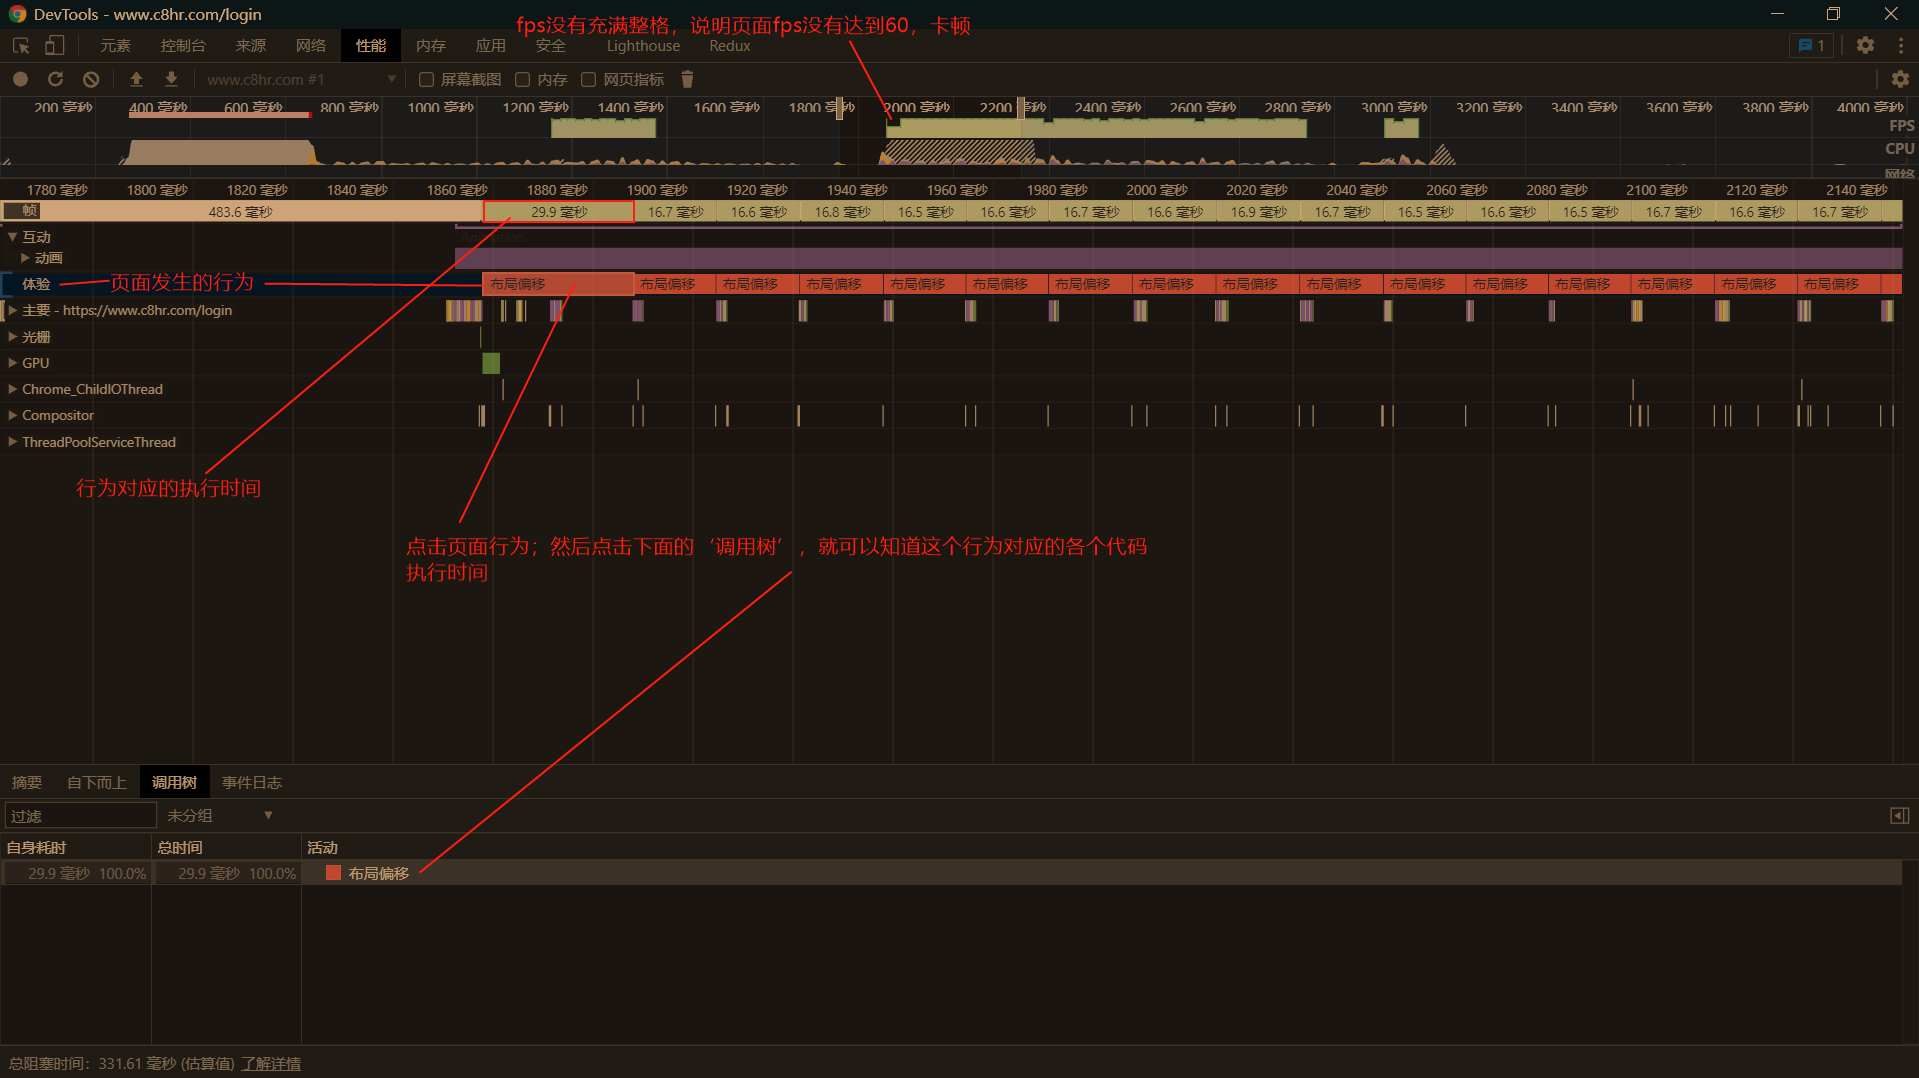Click the record performance profile button
This screenshot has height=1078, width=1919.
(20, 79)
